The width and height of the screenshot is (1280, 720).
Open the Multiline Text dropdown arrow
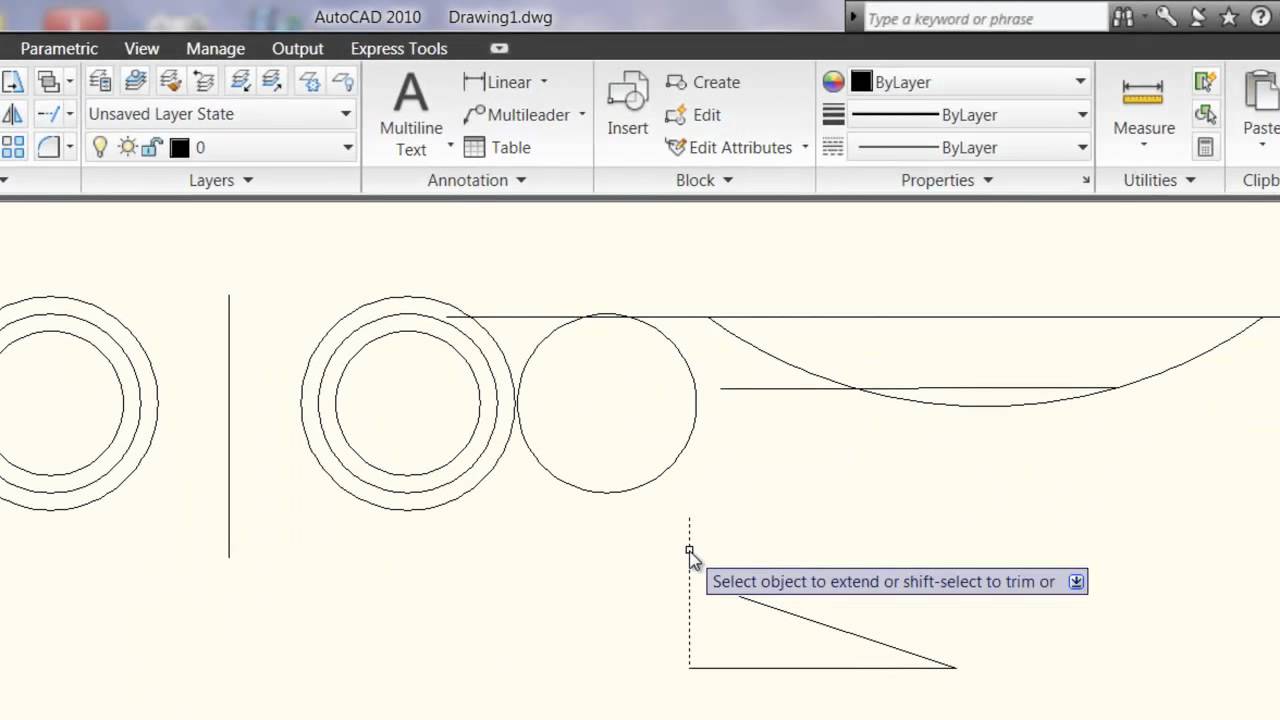(450, 146)
